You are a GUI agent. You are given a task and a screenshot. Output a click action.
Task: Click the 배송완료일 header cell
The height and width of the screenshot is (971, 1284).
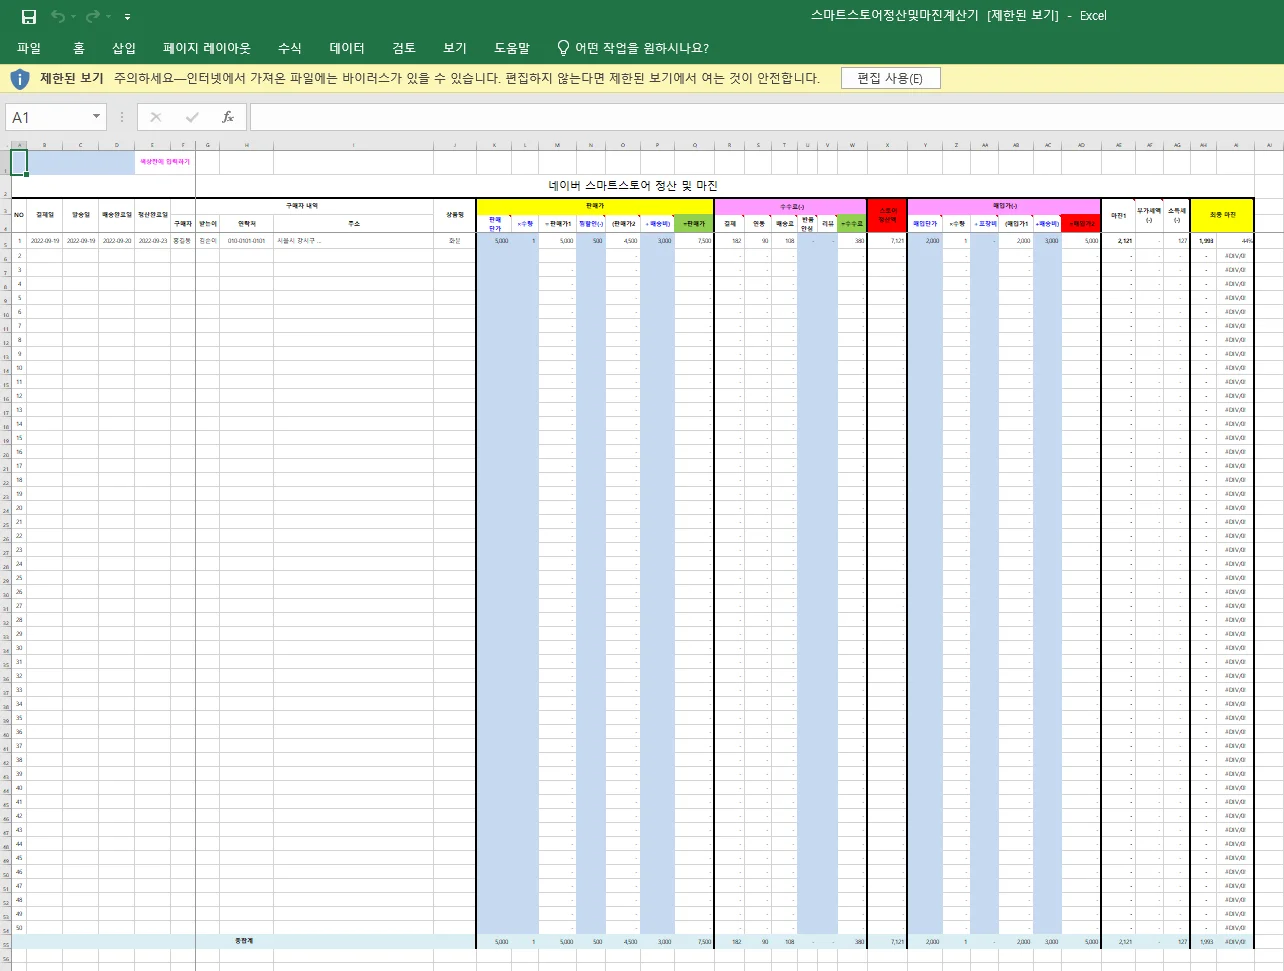(x=117, y=215)
